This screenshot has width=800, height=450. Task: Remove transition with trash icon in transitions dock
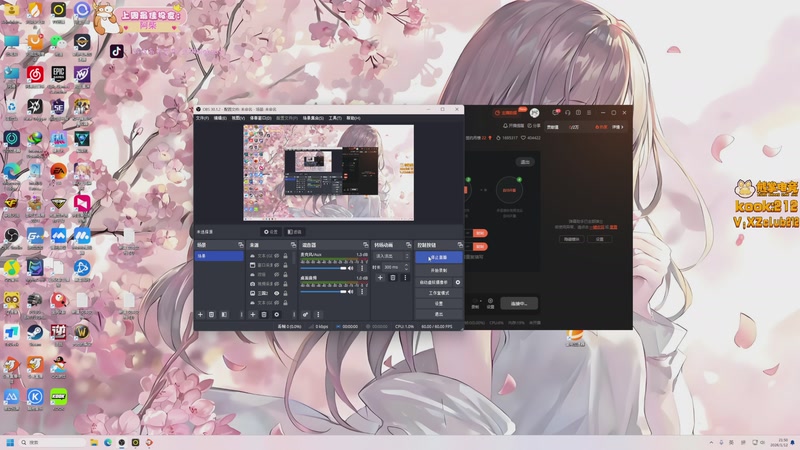click(393, 278)
